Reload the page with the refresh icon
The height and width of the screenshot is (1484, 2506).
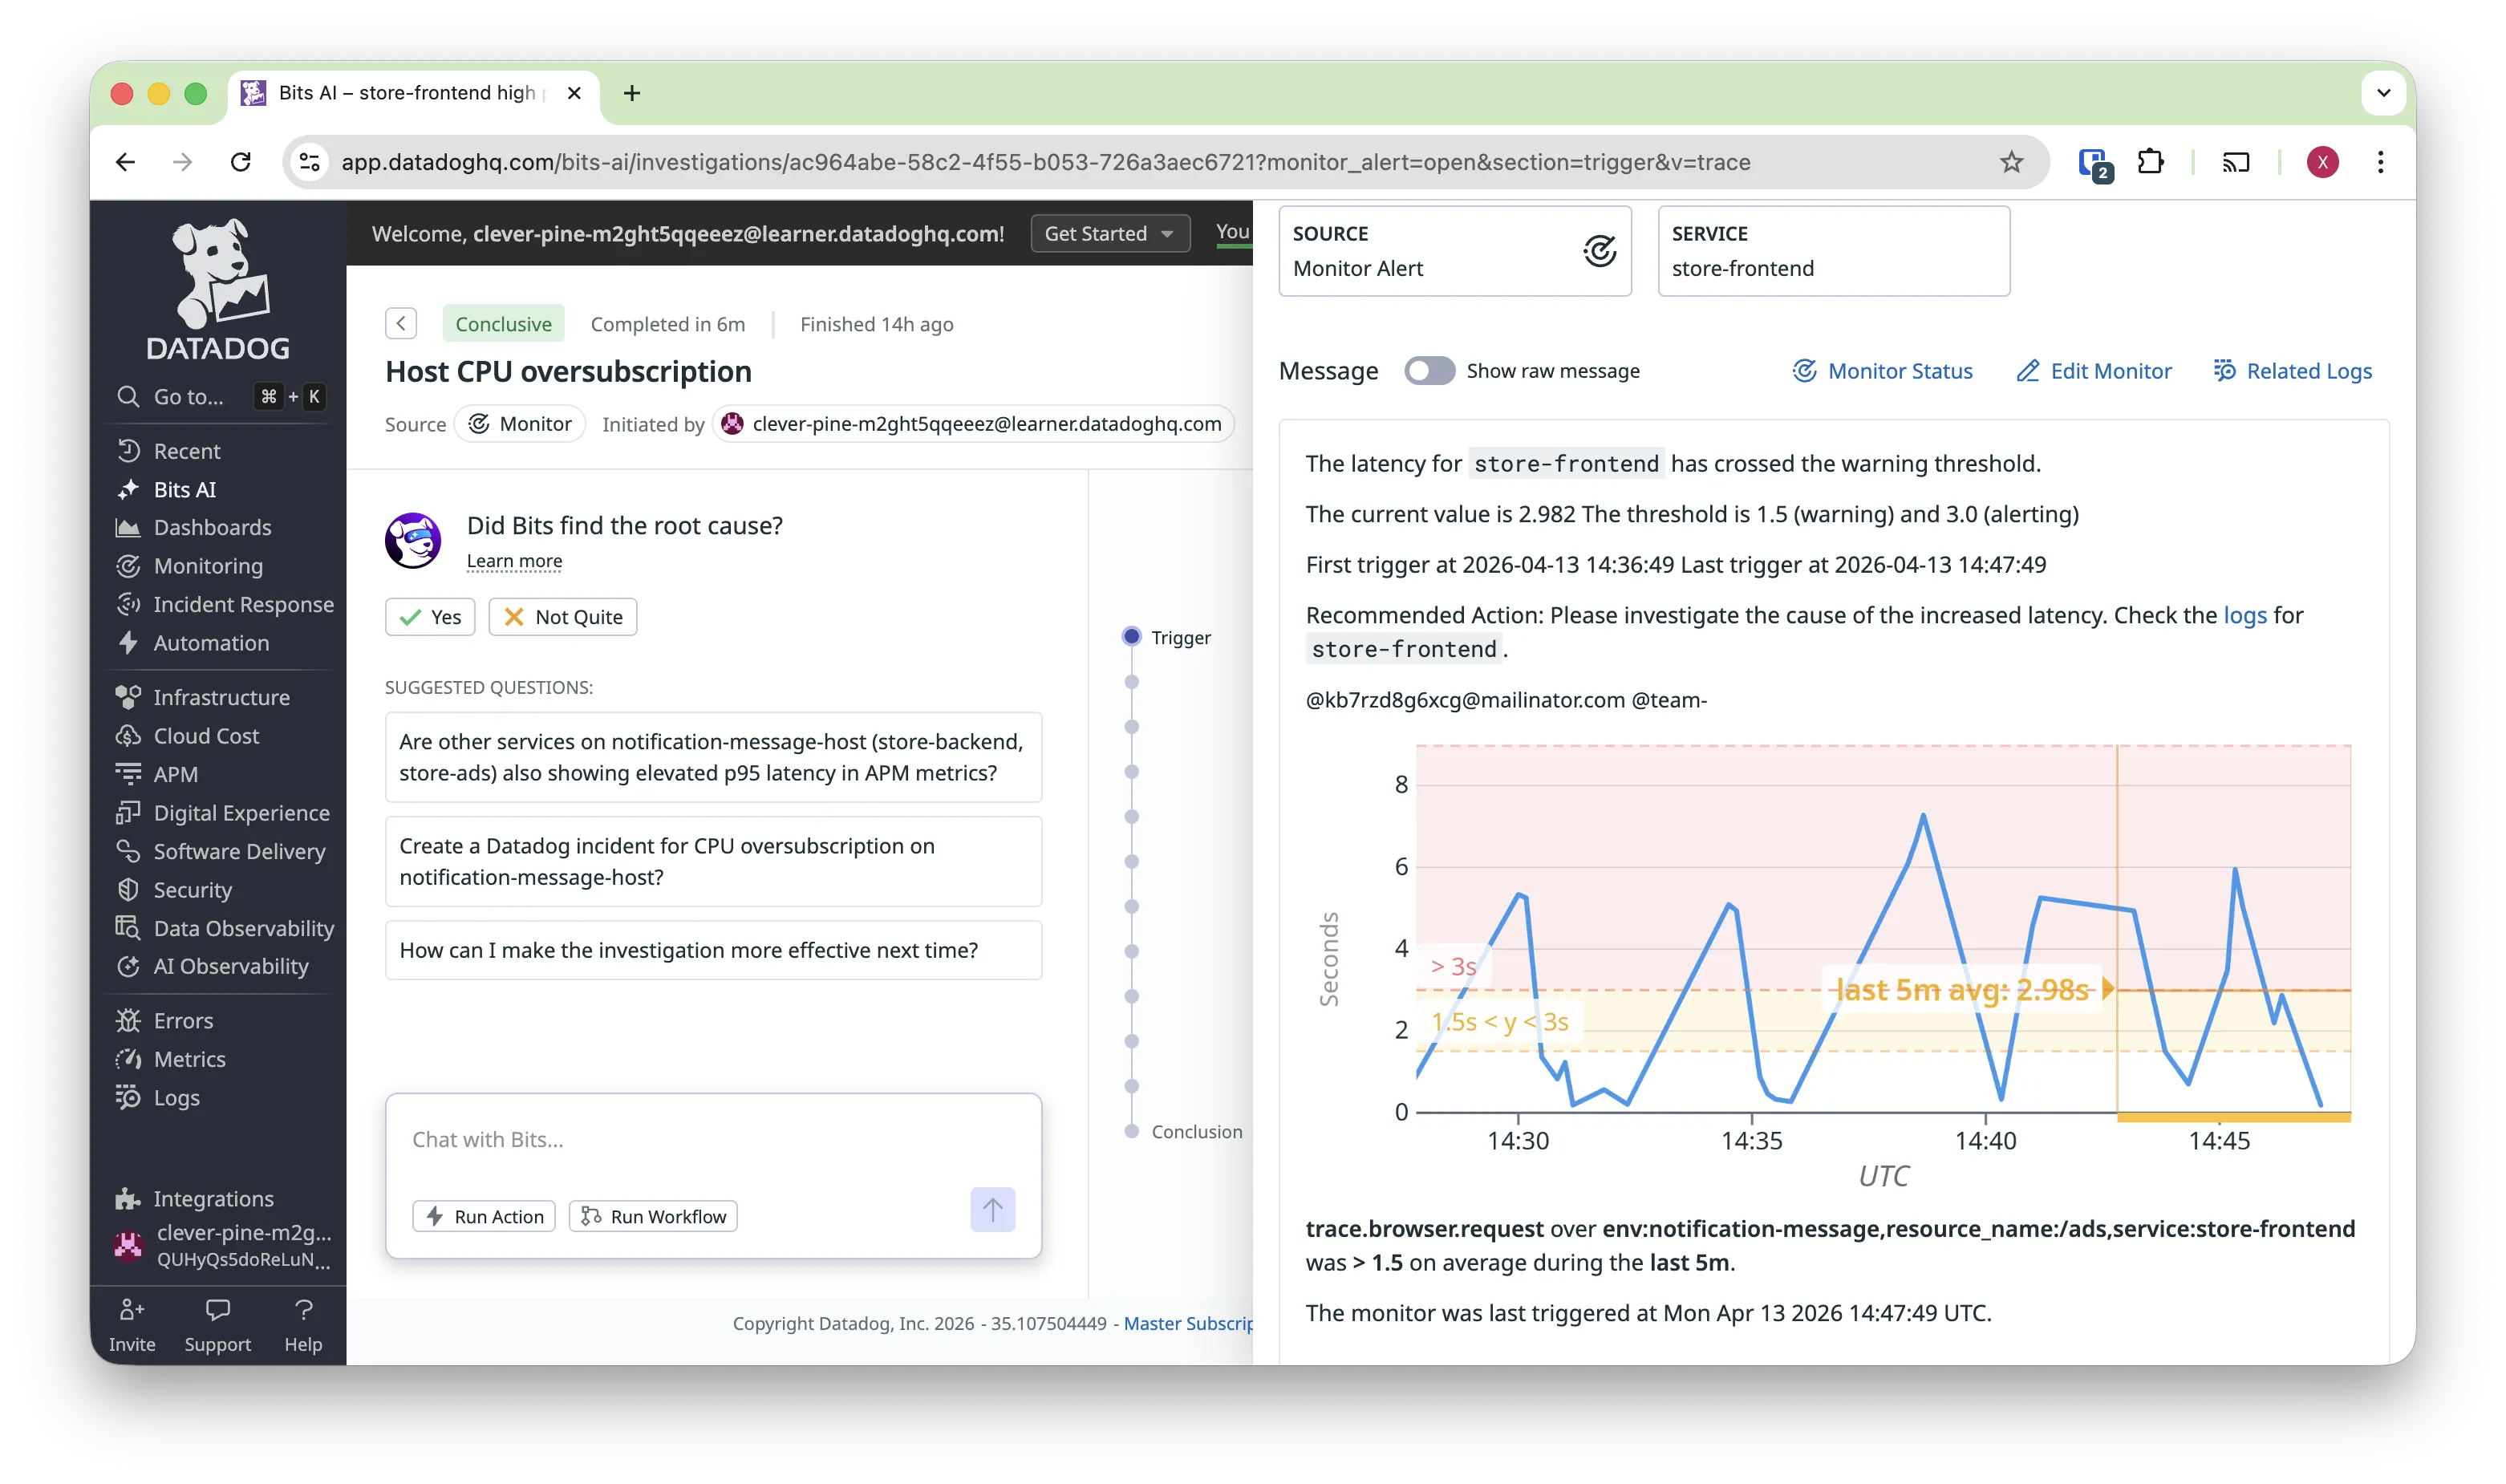[241, 162]
